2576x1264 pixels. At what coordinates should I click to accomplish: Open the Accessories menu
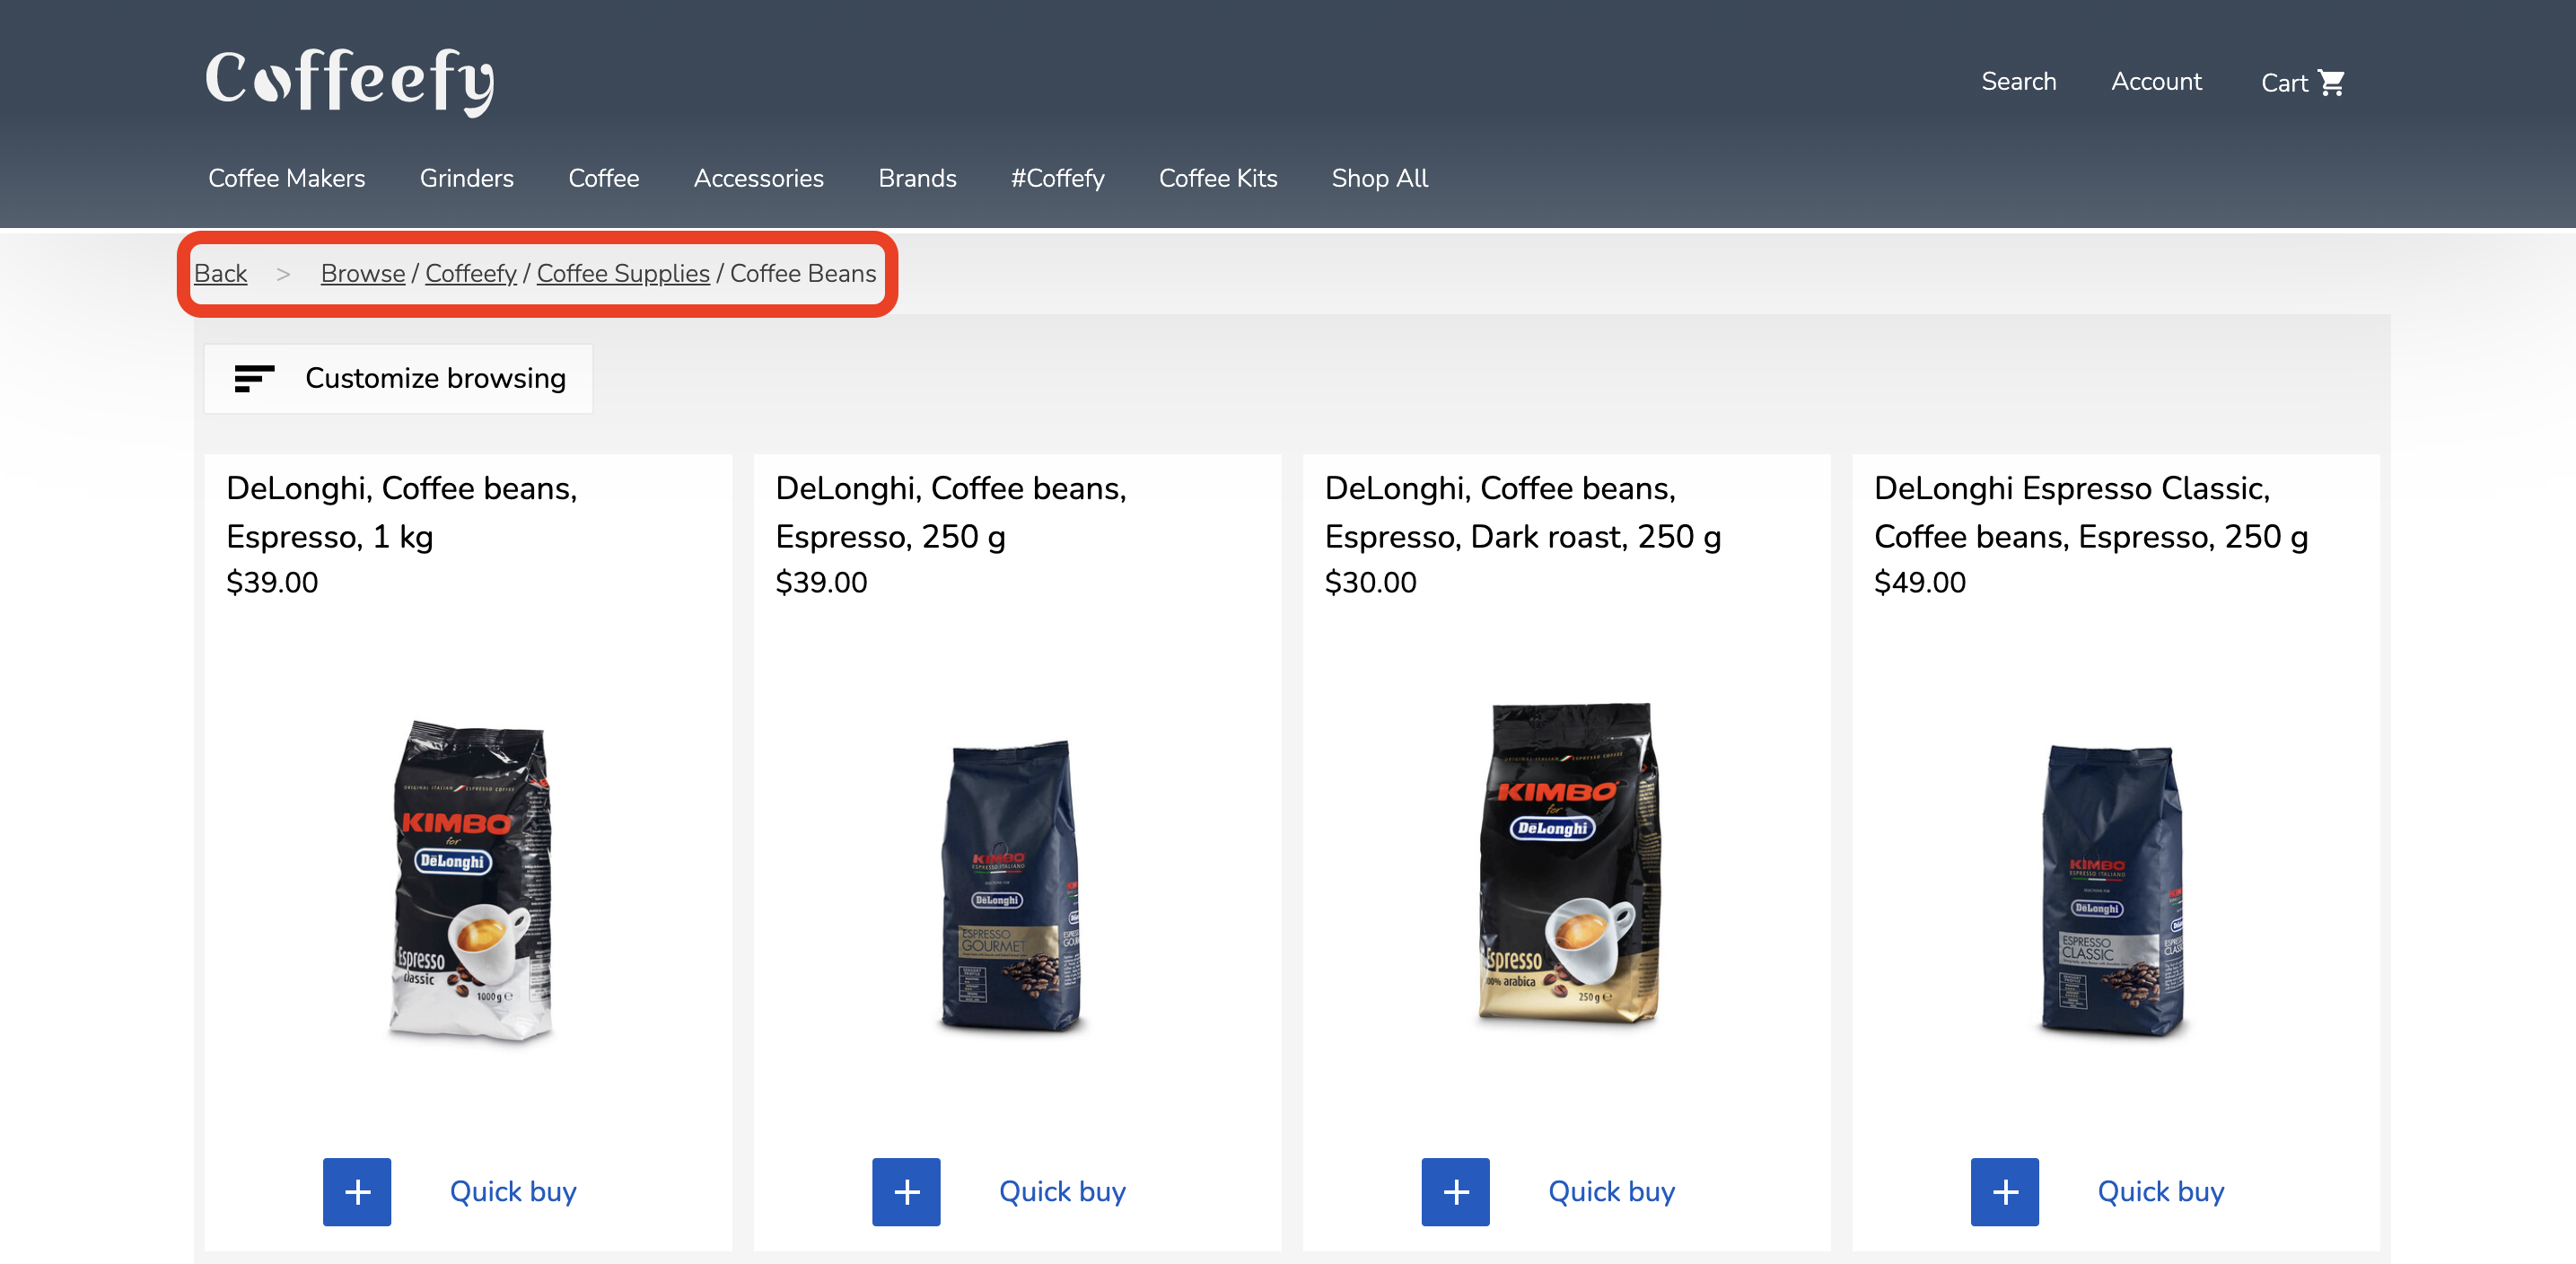tap(758, 178)
